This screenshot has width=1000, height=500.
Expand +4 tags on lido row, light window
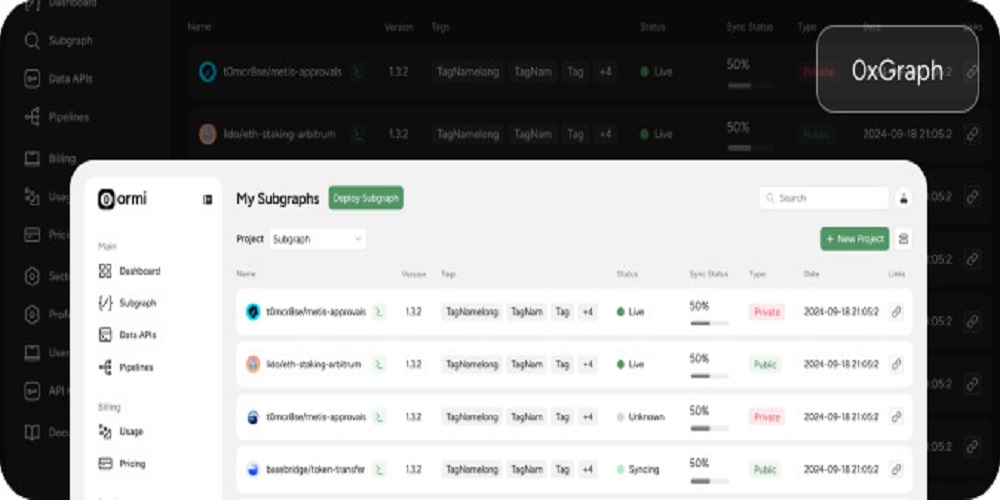click(x=587, y=364)
